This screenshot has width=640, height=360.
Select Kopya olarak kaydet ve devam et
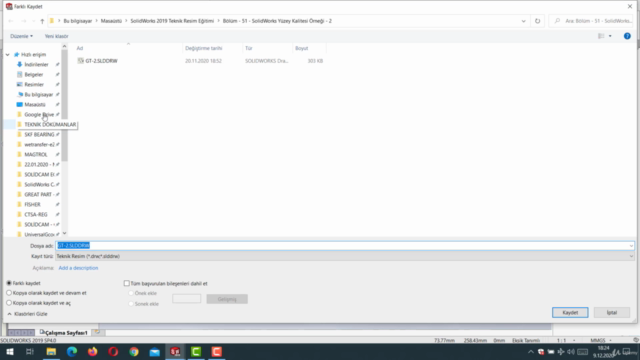[x=9, y=293]
